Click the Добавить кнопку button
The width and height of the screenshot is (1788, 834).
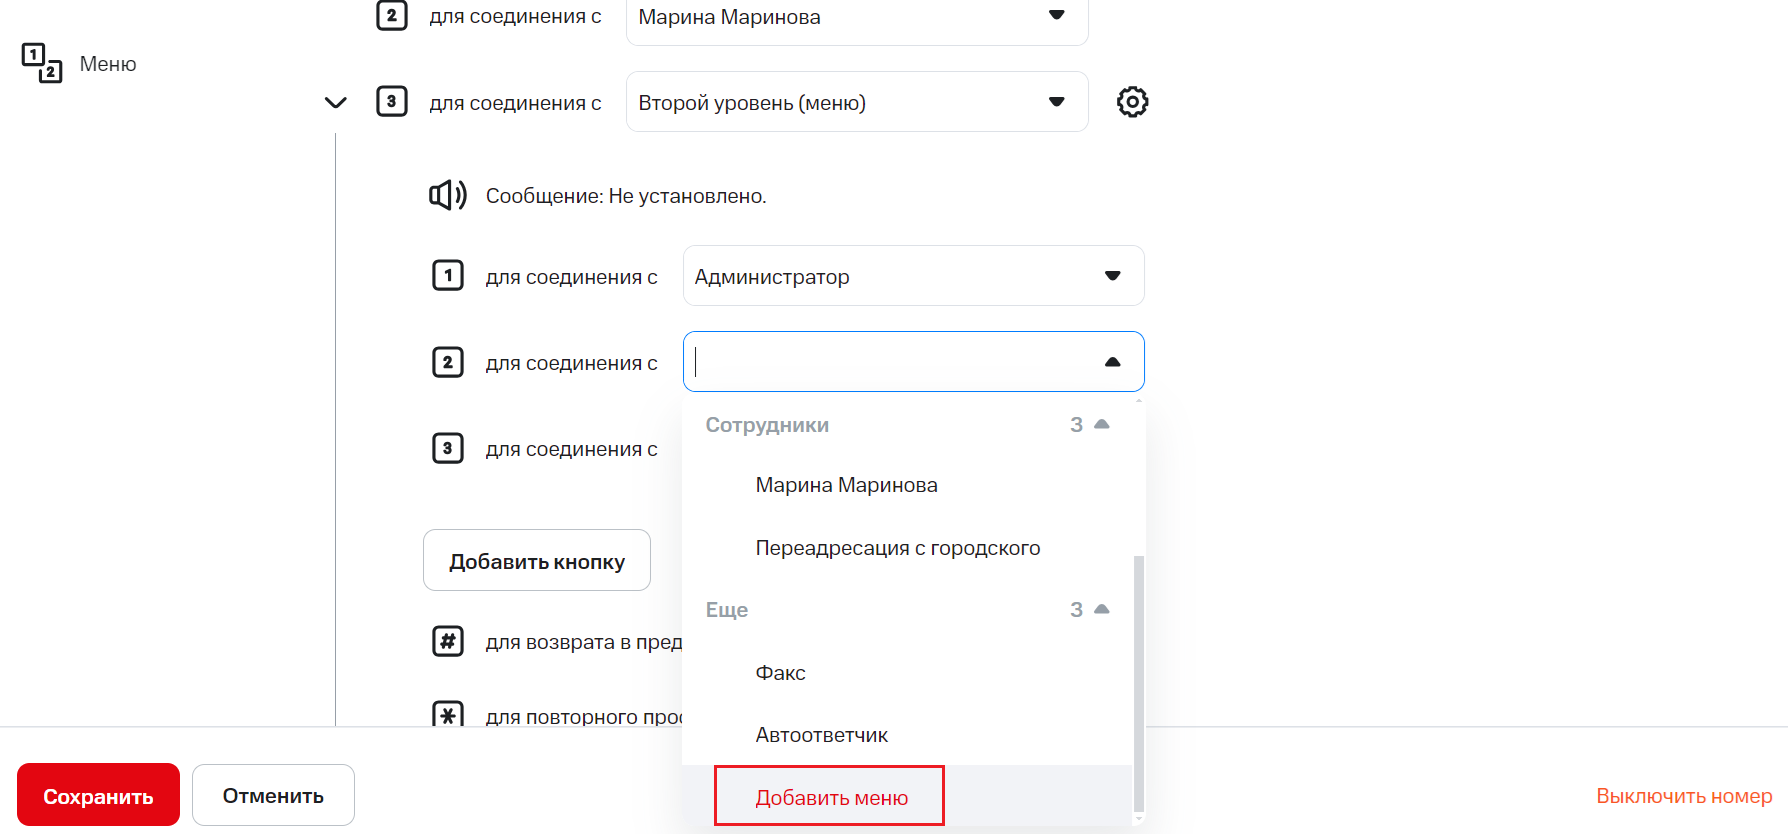[x=537, y=561]
